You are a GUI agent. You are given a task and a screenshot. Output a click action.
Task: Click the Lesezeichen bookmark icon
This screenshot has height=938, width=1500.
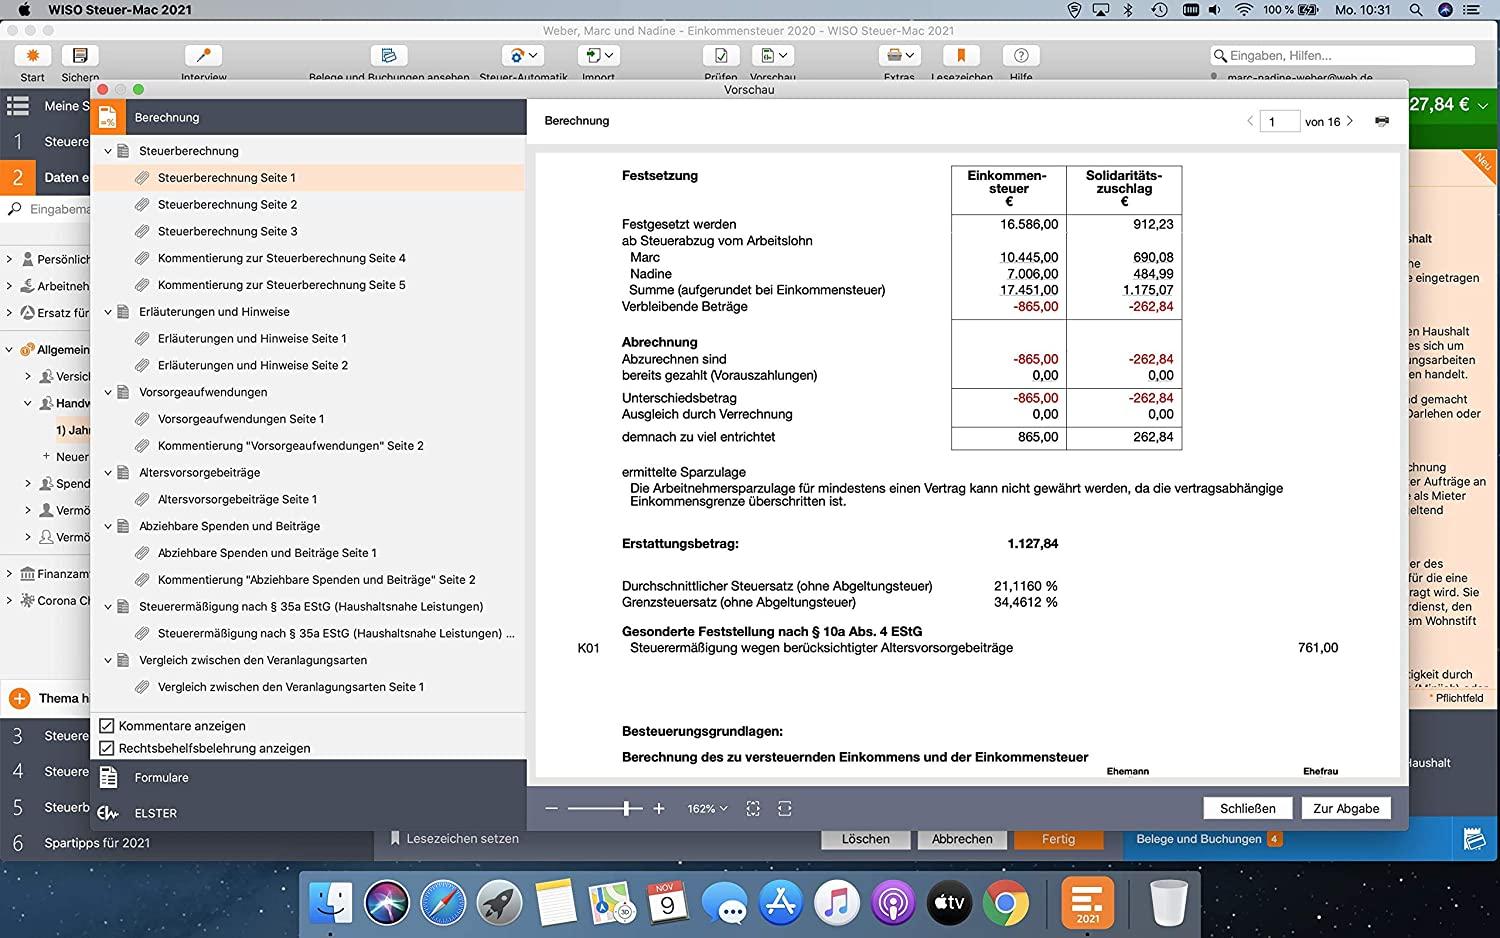pyautogui.click(x=961, y=56)
